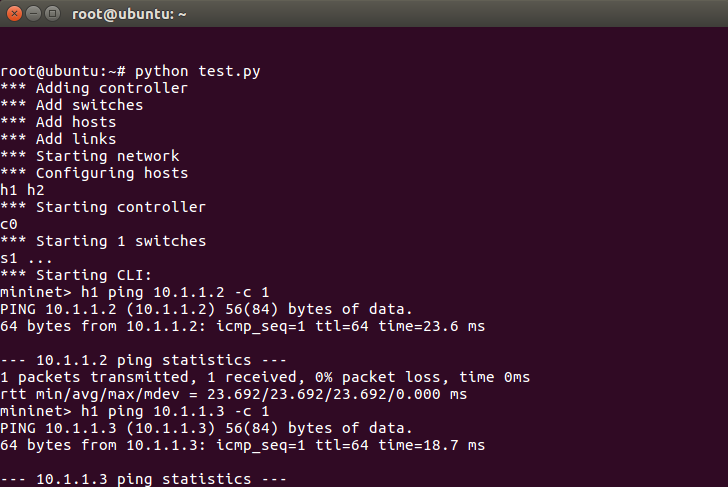
Task: Click the 'Add switches' output line
Action: tap(72, 105)
